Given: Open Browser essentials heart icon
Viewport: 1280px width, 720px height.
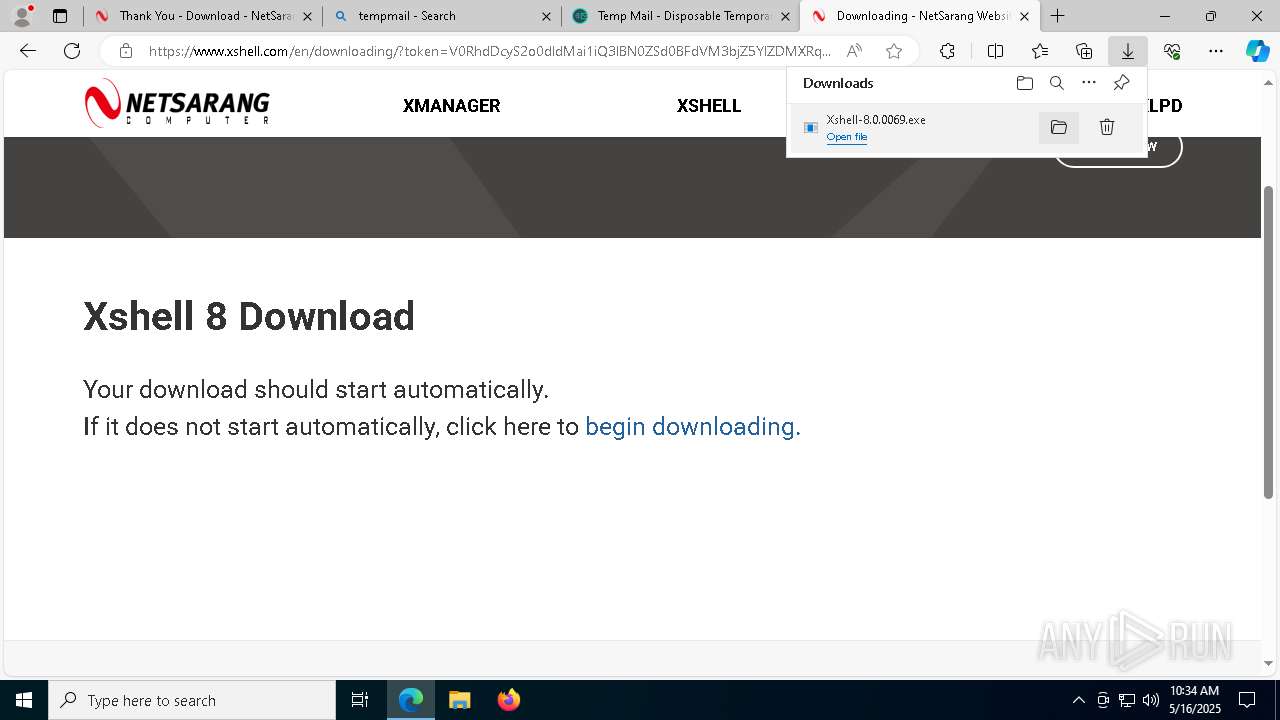Looking at the screenshot, I should click(1172, 51).
